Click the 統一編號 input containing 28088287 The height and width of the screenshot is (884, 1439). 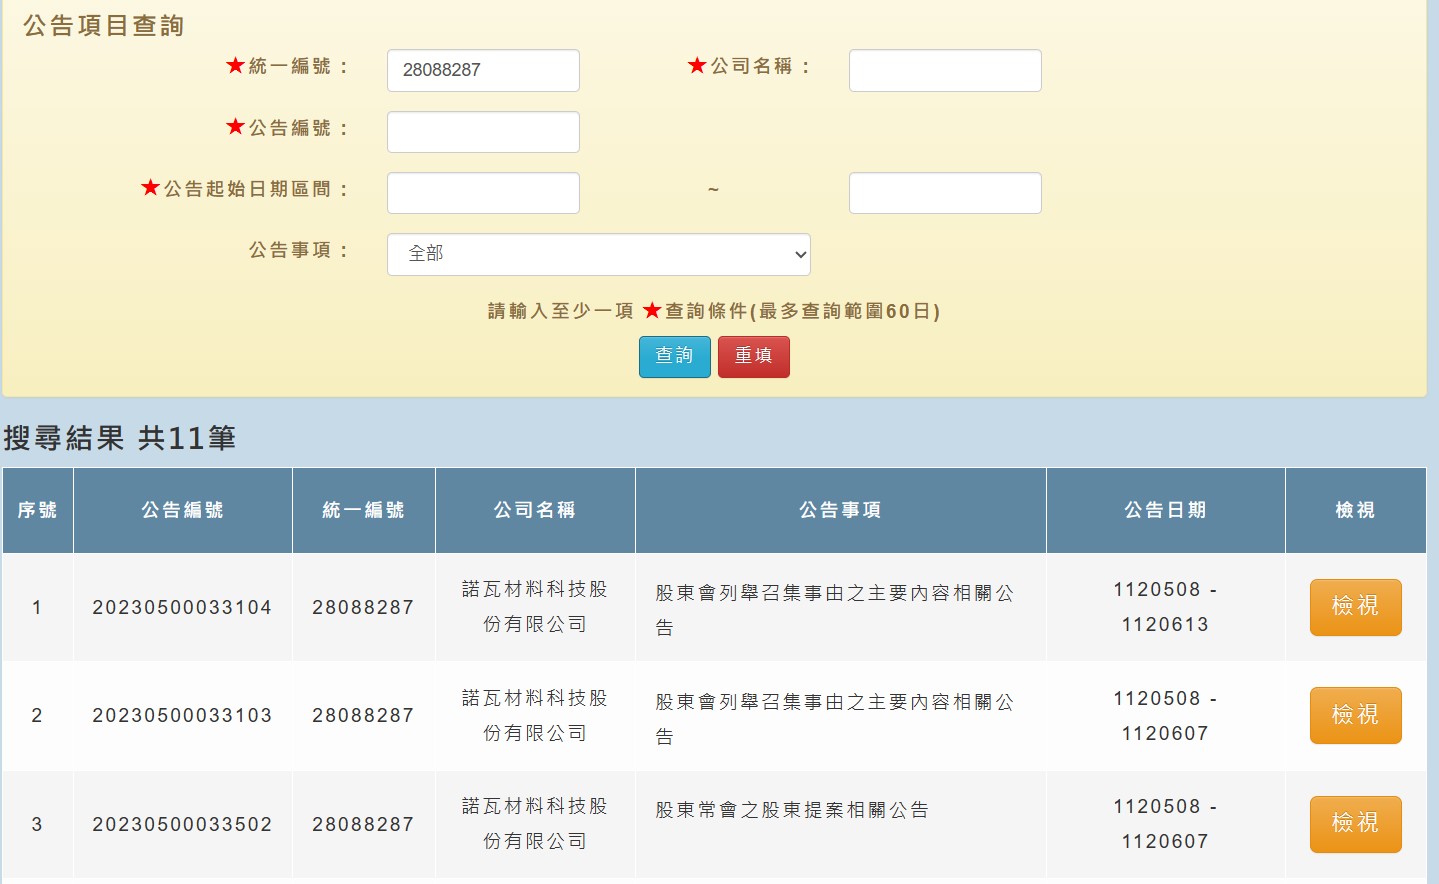[483, 70]
